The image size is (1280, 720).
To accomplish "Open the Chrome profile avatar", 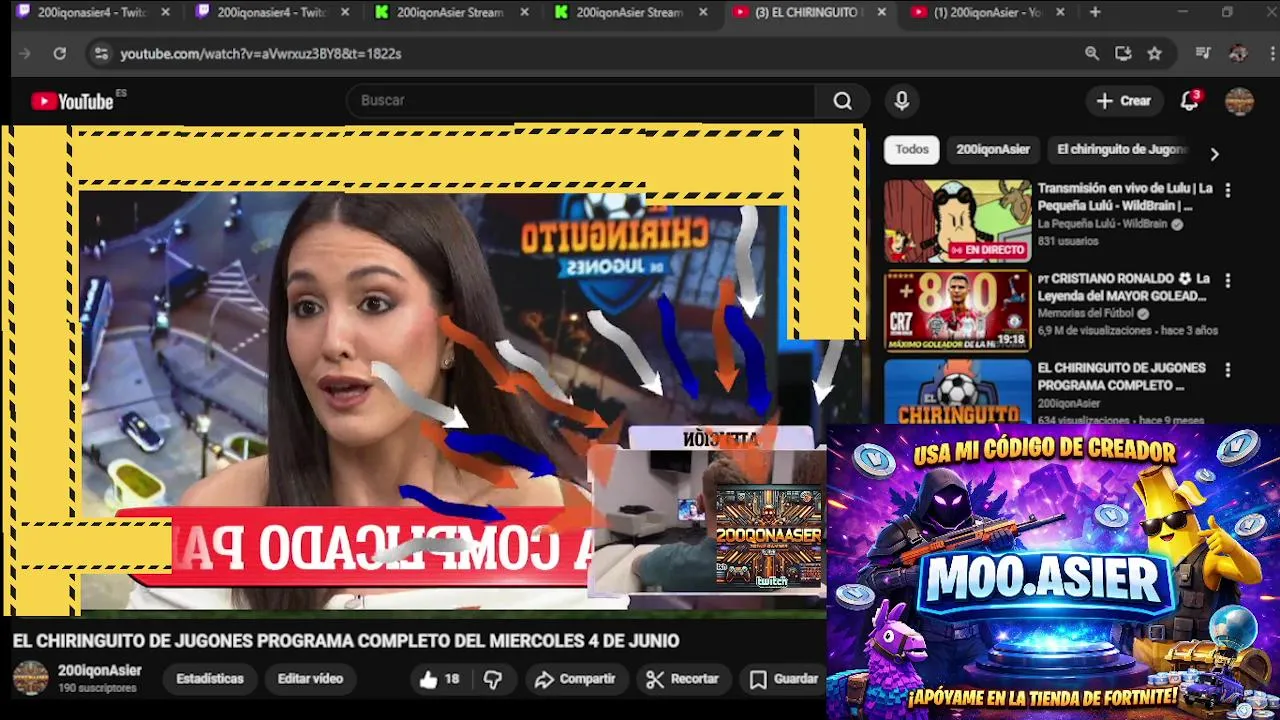I will (1238, 53).
